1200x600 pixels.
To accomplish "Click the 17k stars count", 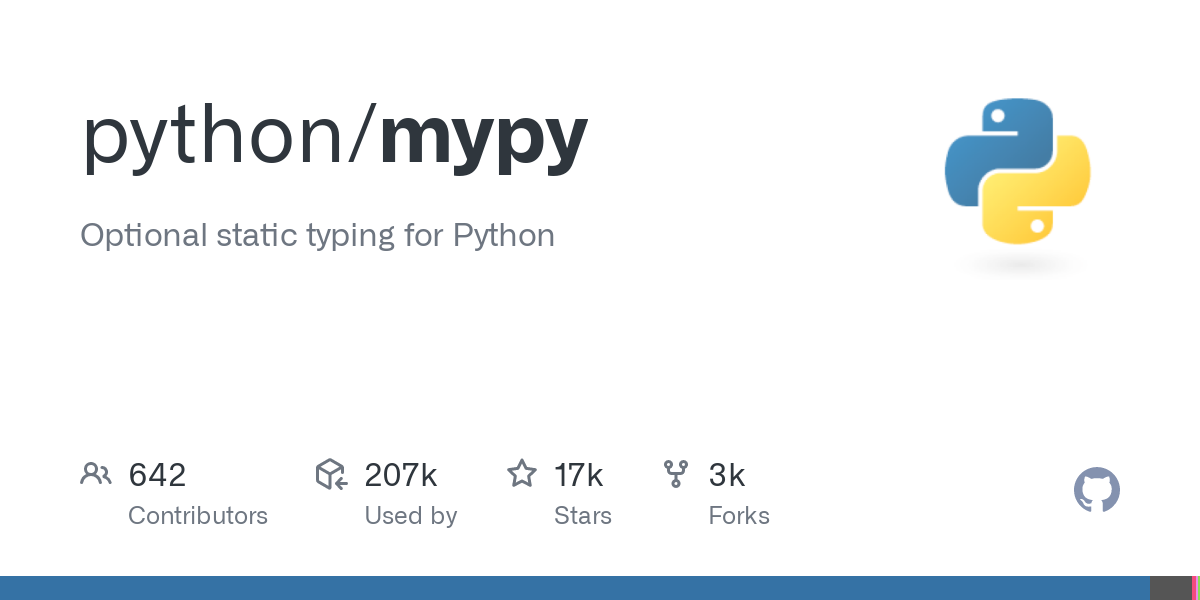I will point(578,475).
